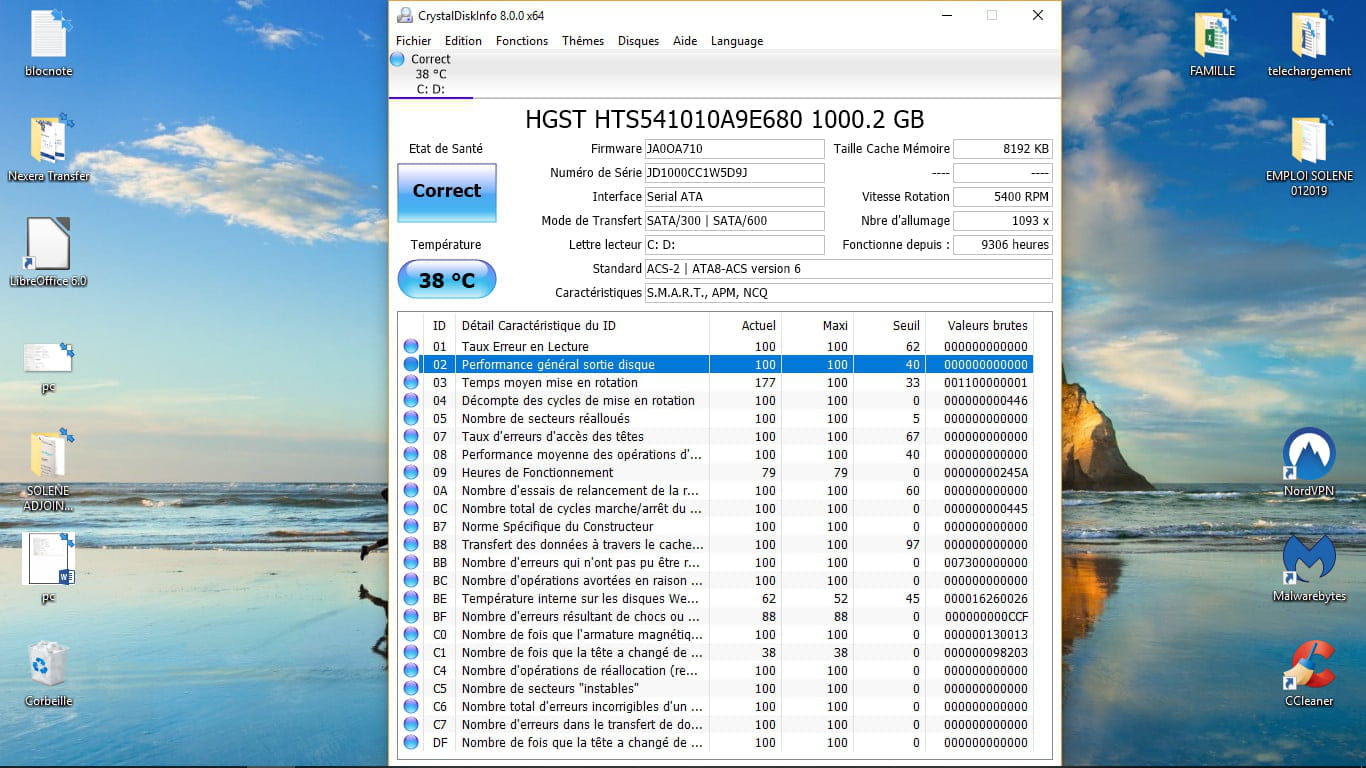Click the Correct health status button
Screen dimensions: 1366x768
[x=447, y=192]
